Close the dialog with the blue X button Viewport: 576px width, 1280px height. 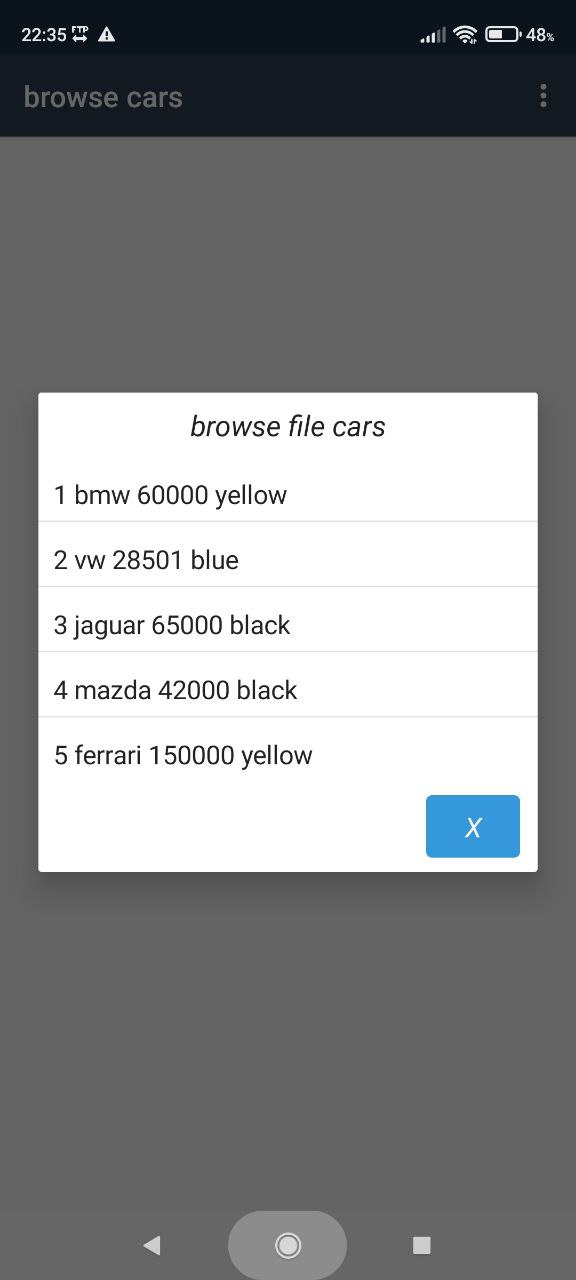coord(473,826)
